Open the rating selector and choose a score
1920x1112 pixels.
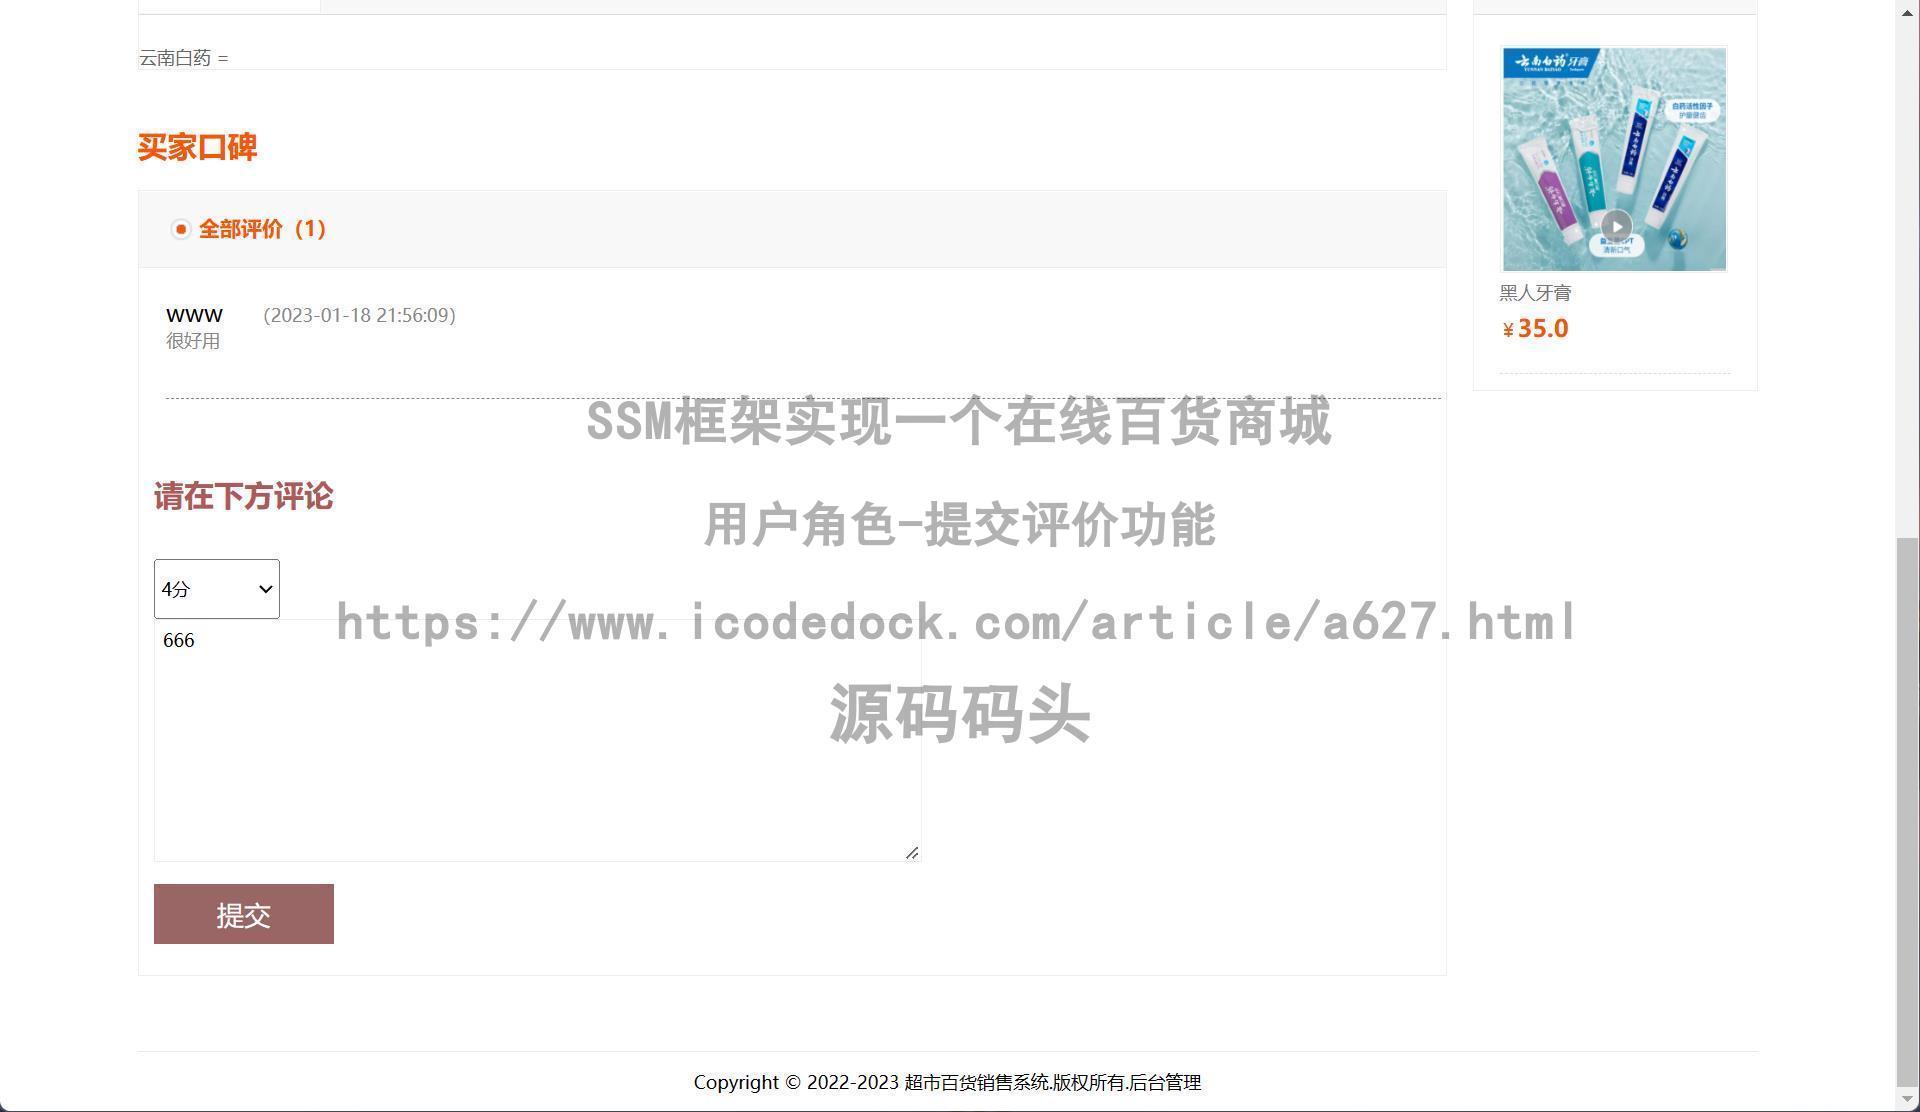[216, 589]
